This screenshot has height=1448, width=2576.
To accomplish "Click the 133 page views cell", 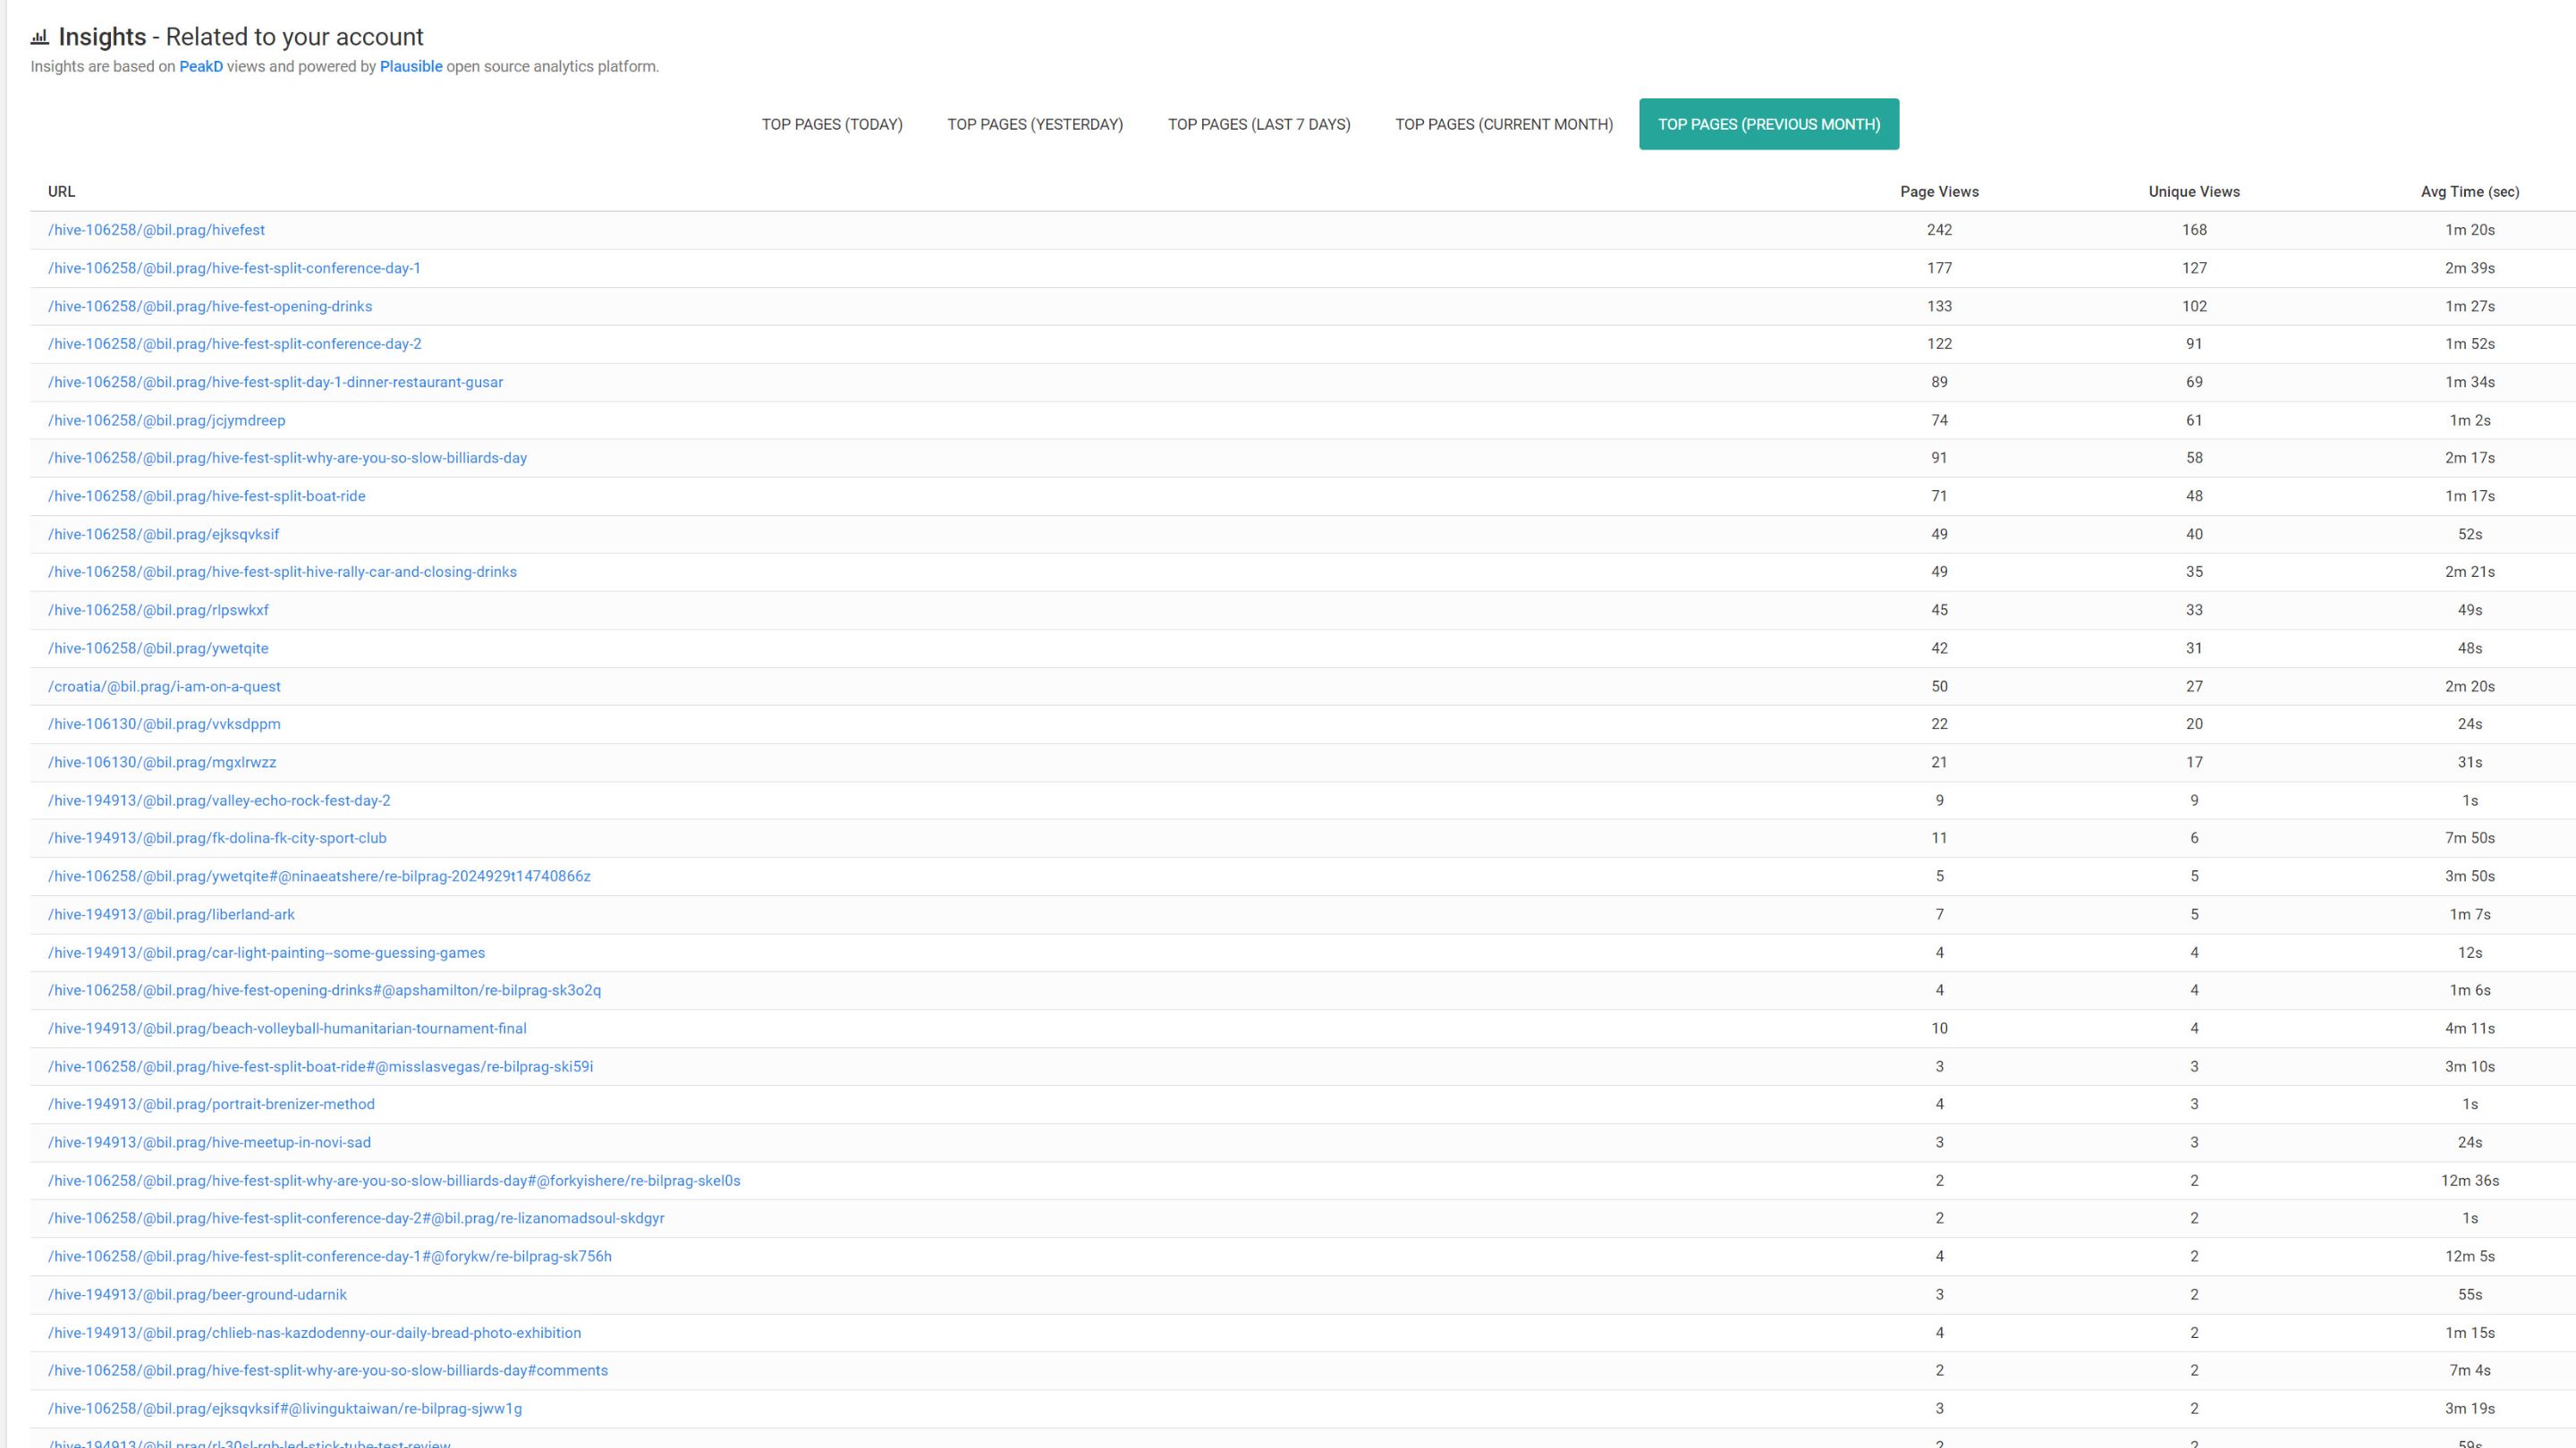I will tap(1939, 306).
